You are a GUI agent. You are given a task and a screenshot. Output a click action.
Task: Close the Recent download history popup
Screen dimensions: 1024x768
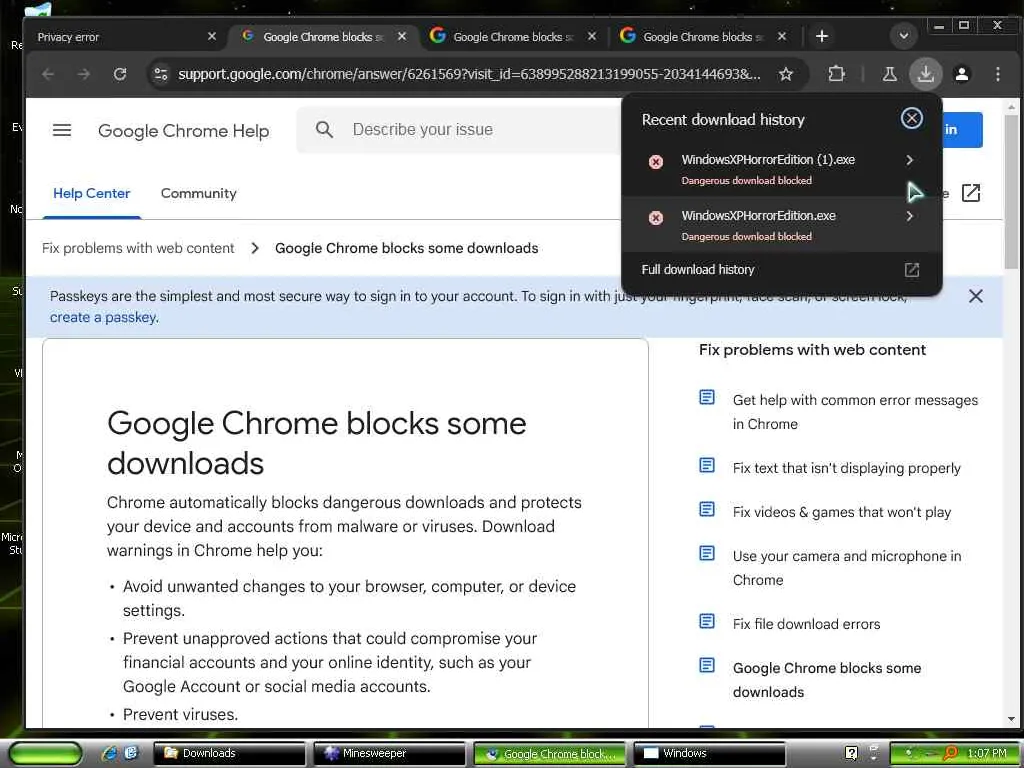pyautogui.click(x=911, y=118)
